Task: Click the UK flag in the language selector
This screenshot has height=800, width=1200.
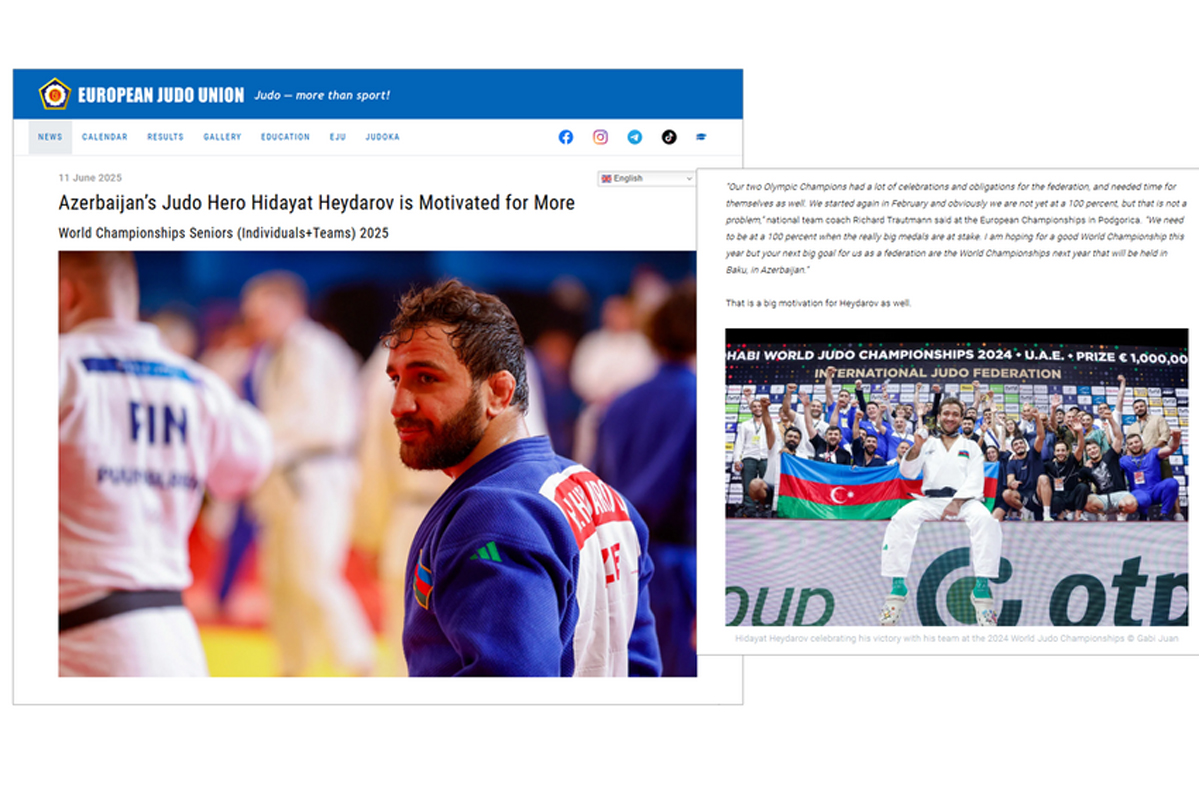Action: click(x=606, y=179)
